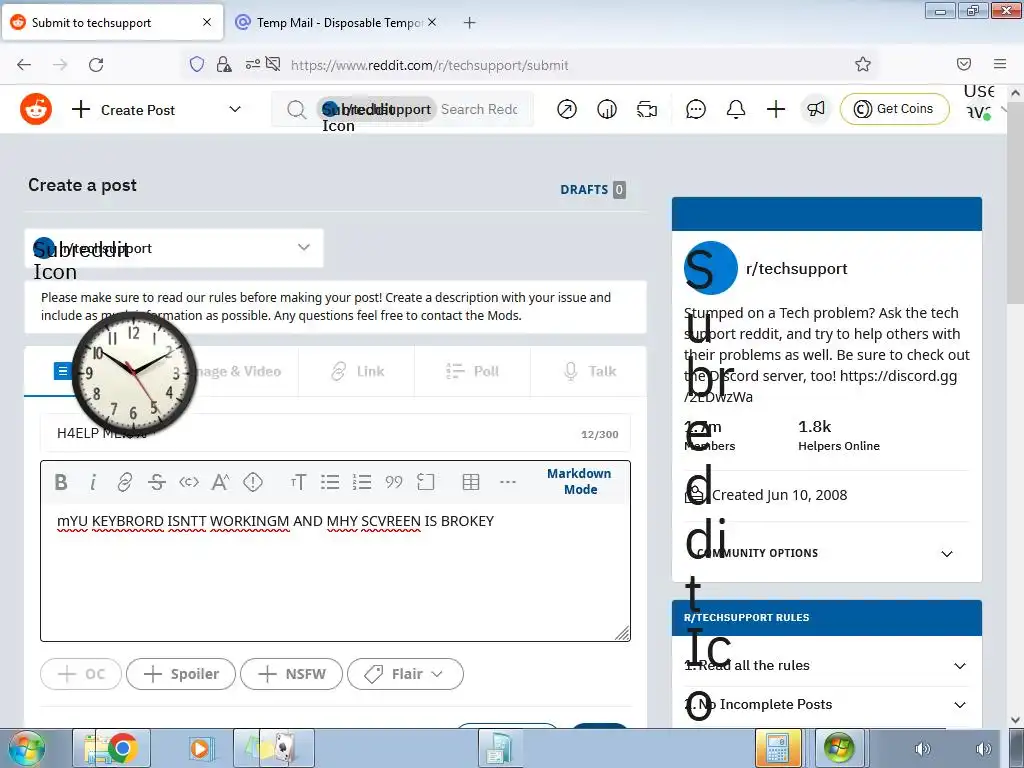Click the Get Coins button

click(895, 109)
